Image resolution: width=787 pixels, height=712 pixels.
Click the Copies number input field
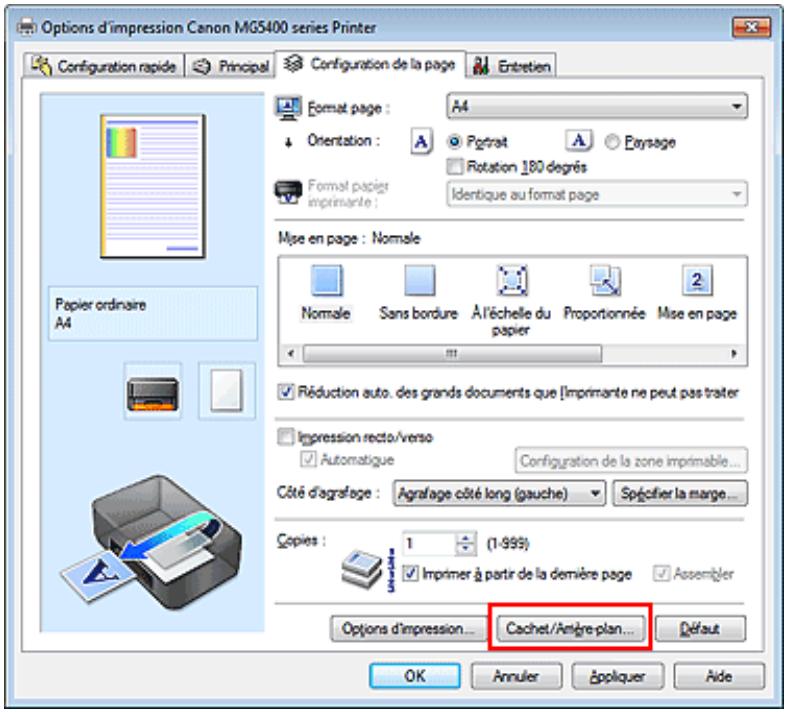[x=429, y=543]
